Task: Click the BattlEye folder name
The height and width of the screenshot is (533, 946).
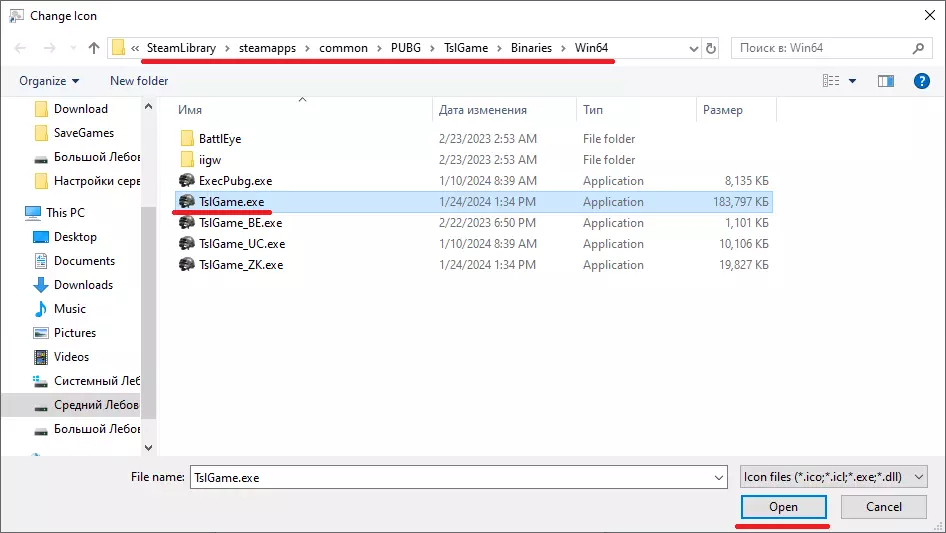Action: [220, 139]
